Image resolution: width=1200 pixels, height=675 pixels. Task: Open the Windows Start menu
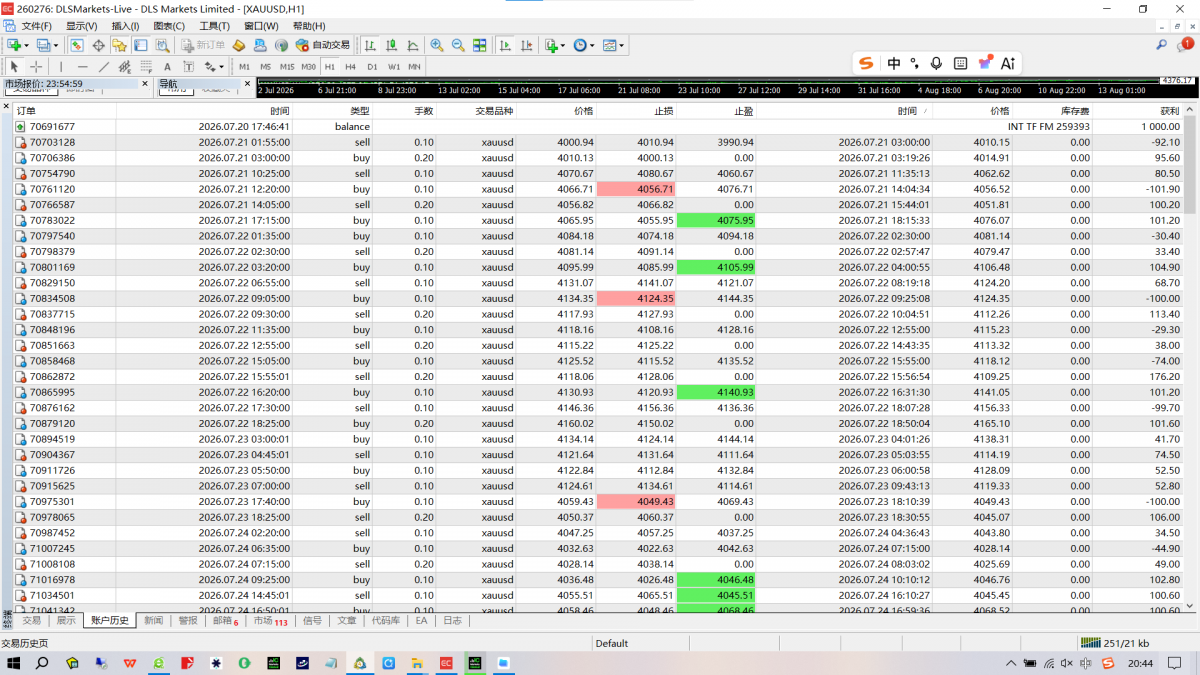click(14, 663)
